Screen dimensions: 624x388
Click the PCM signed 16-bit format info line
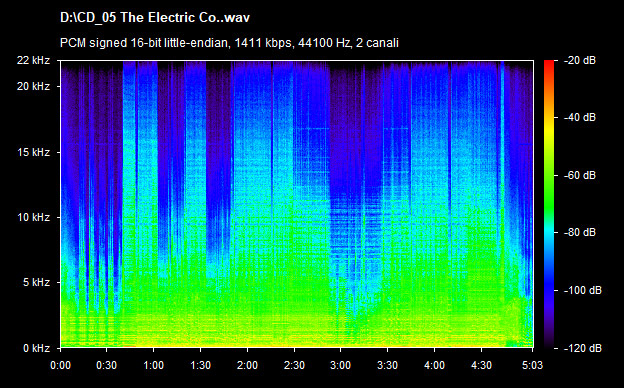click(229, 43)
